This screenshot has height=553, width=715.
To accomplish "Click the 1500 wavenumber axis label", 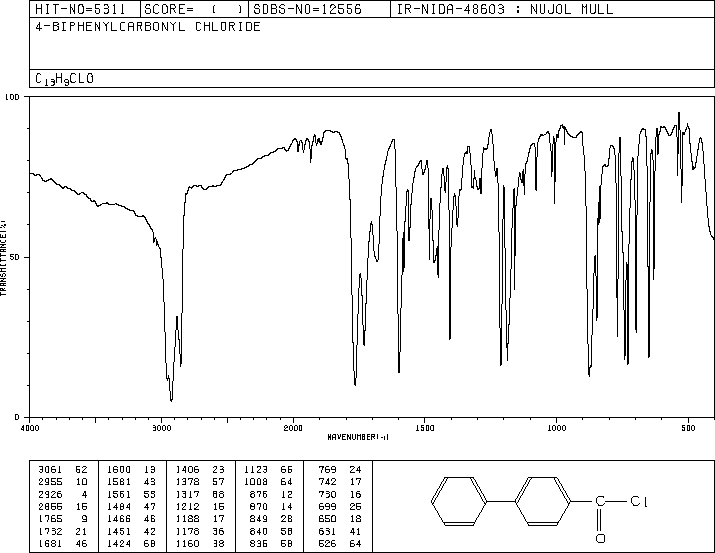I will pyautogui.click(x=425, y=428).
